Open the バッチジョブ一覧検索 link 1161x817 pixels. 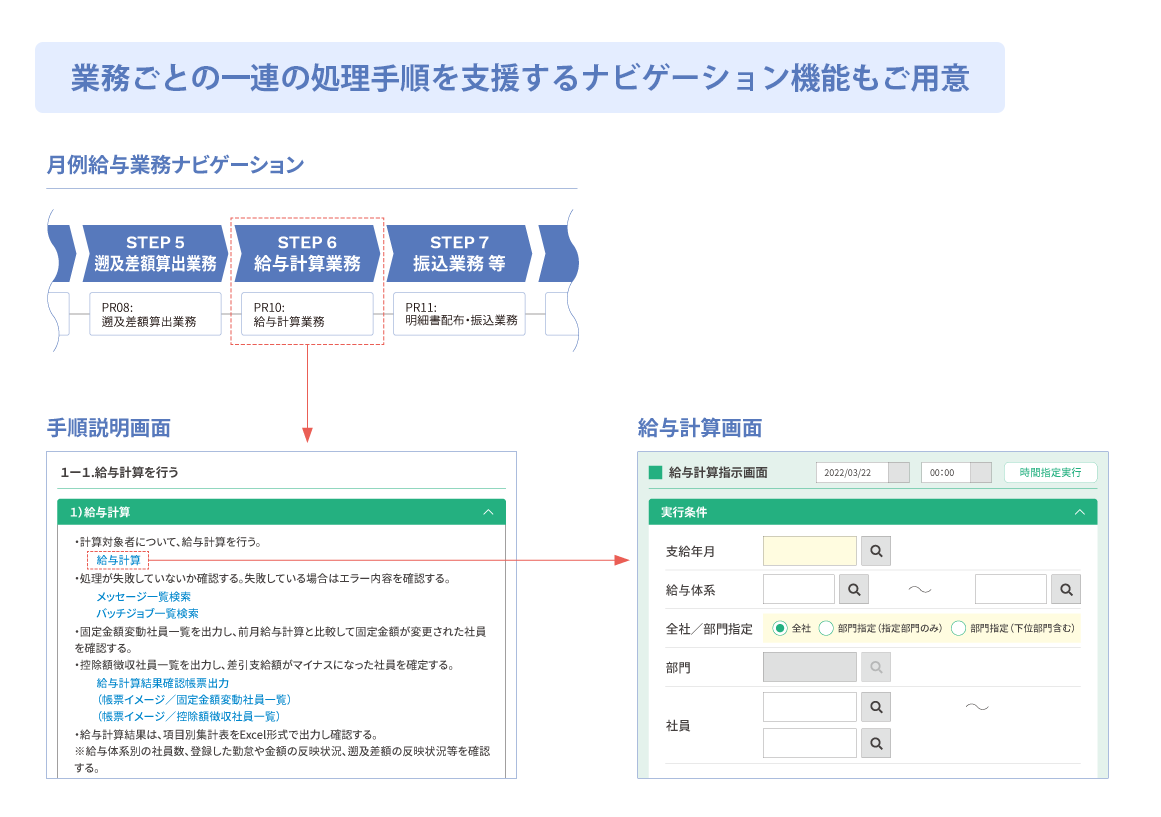click(x=147, y=613)
